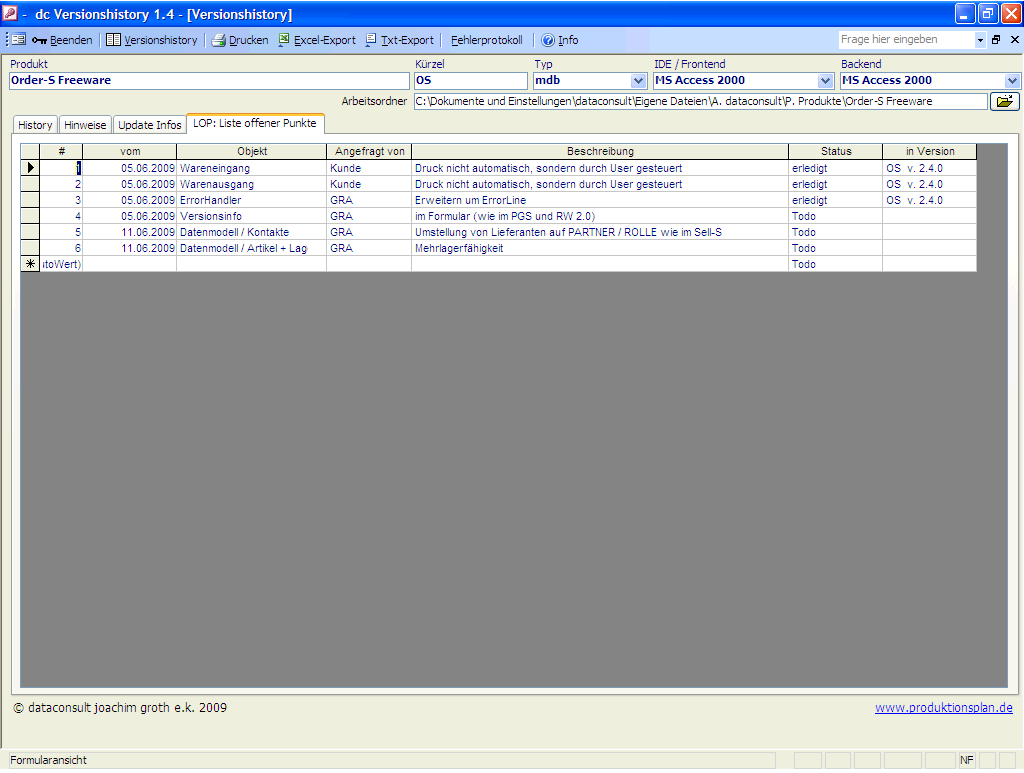The height and width of the screenshot is (773, 1024).
Task: Click the form icon at toolbar start
Action: pyautogui.click(x=19, y=40)
